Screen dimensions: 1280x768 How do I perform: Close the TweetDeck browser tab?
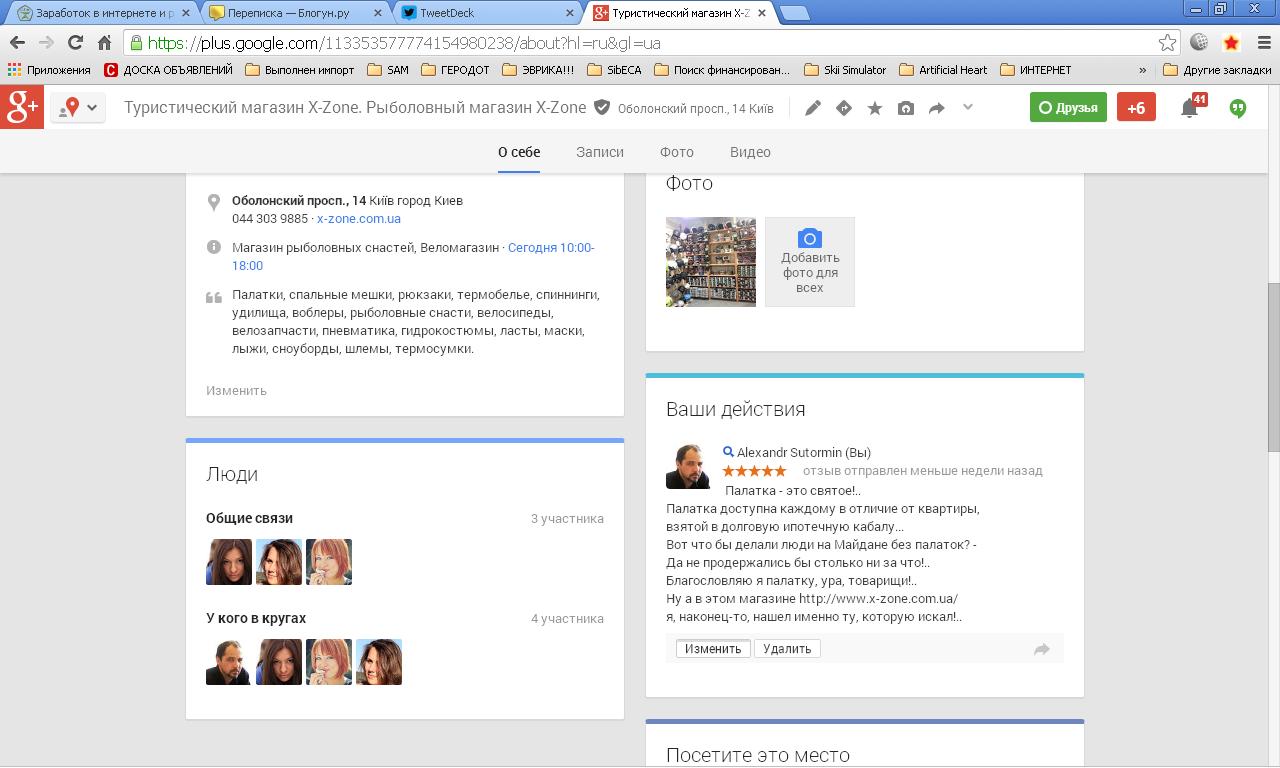tap(570, 13)
